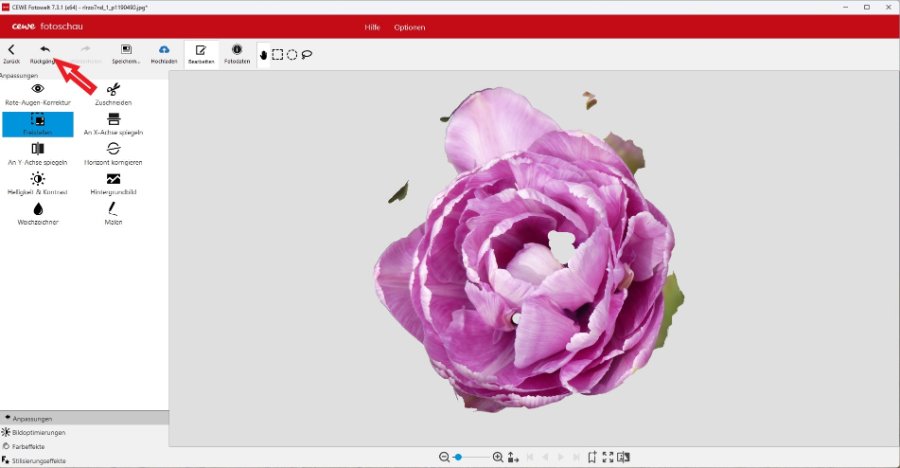Image resolution: width=900 pixels, height=468 pixels.
Task: Expand the Stilisierungseffekte section
Action: tap(40, 460)
